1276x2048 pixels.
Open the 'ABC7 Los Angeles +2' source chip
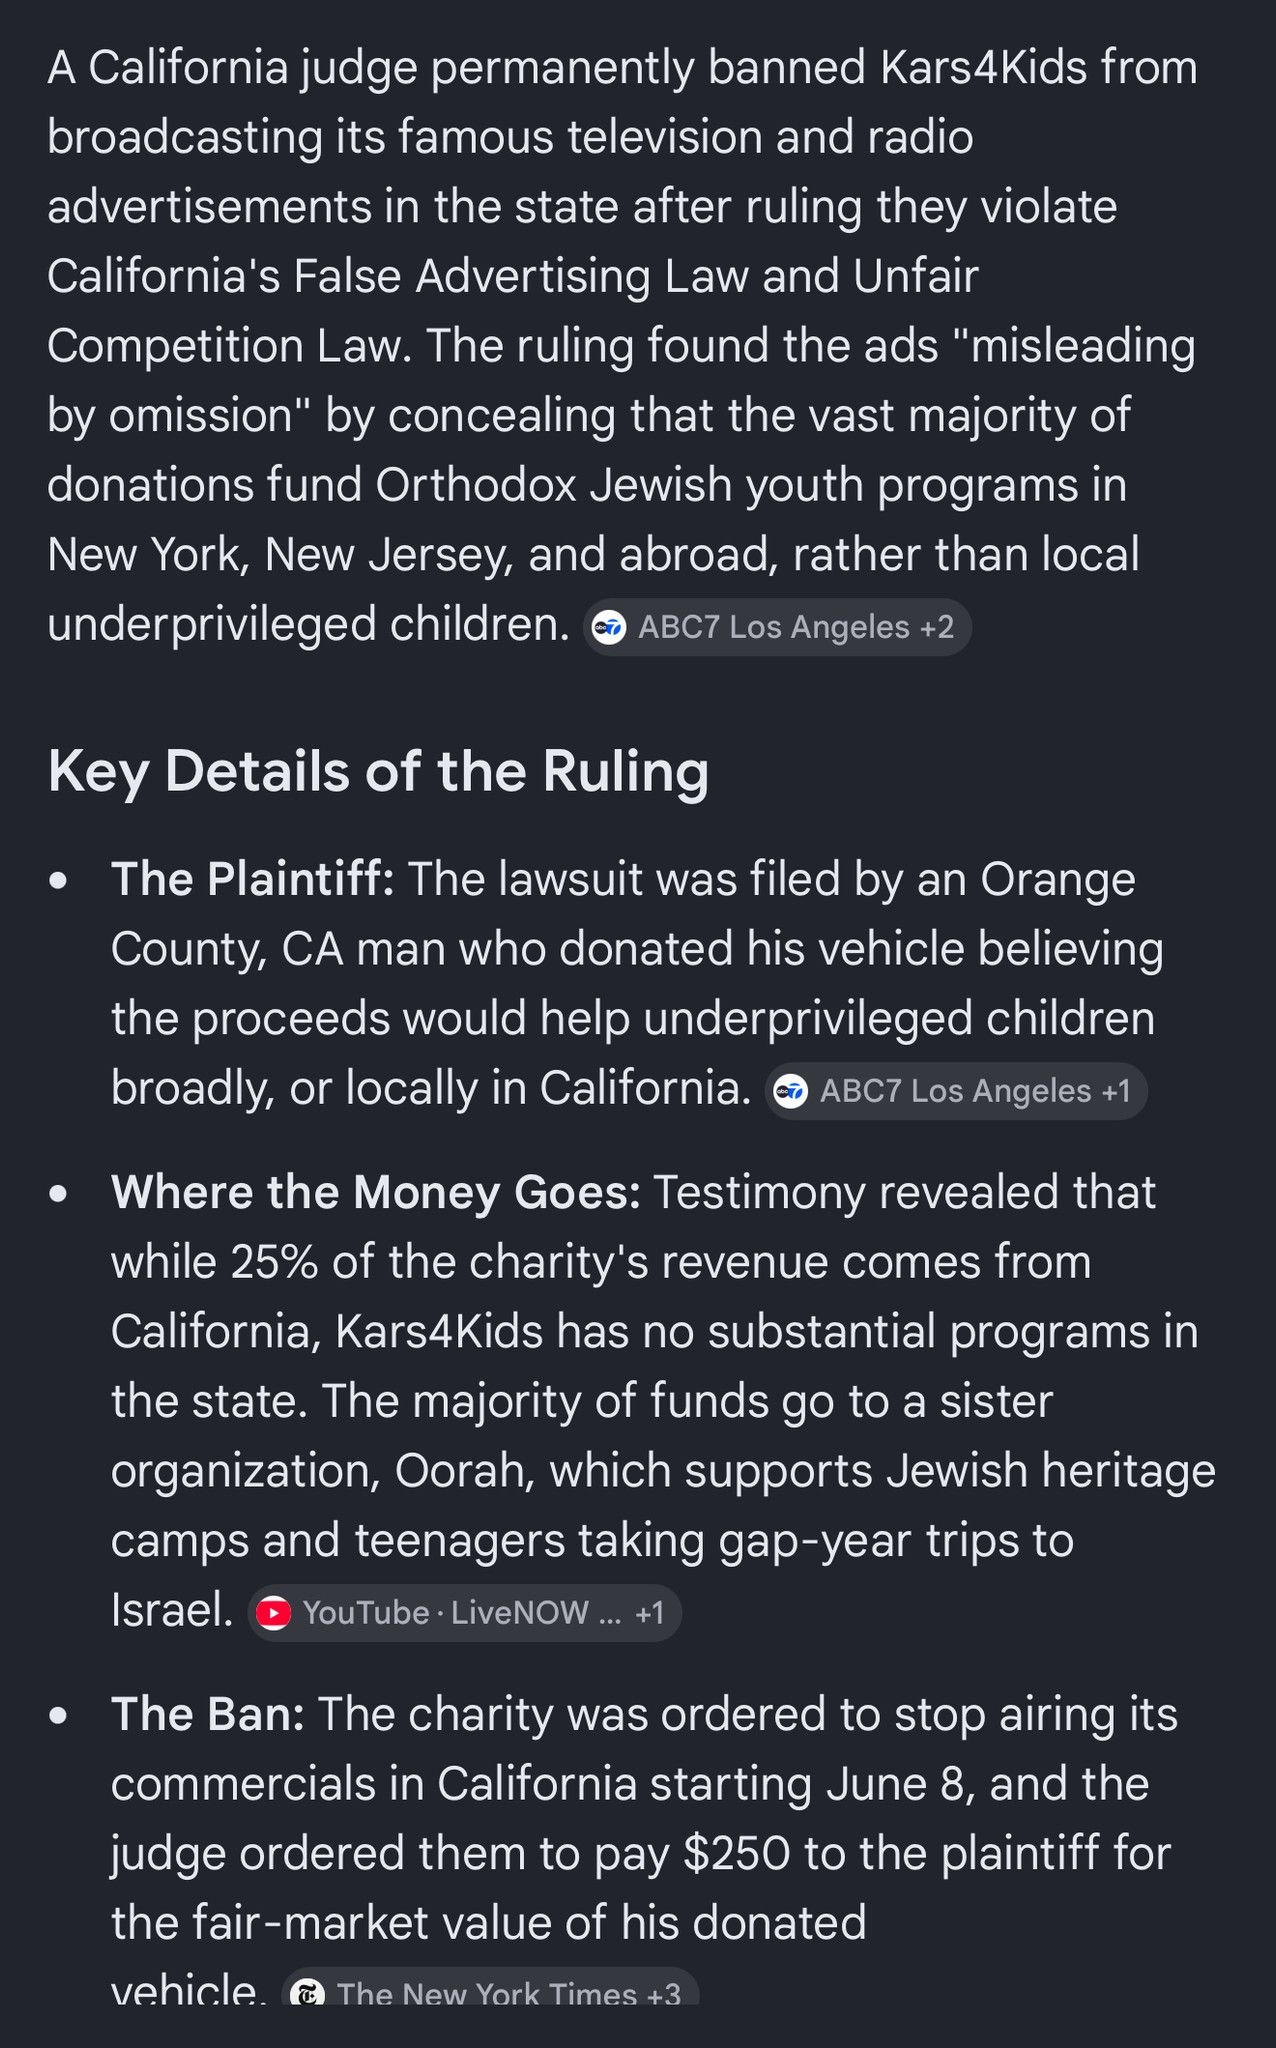click(777, 628)
